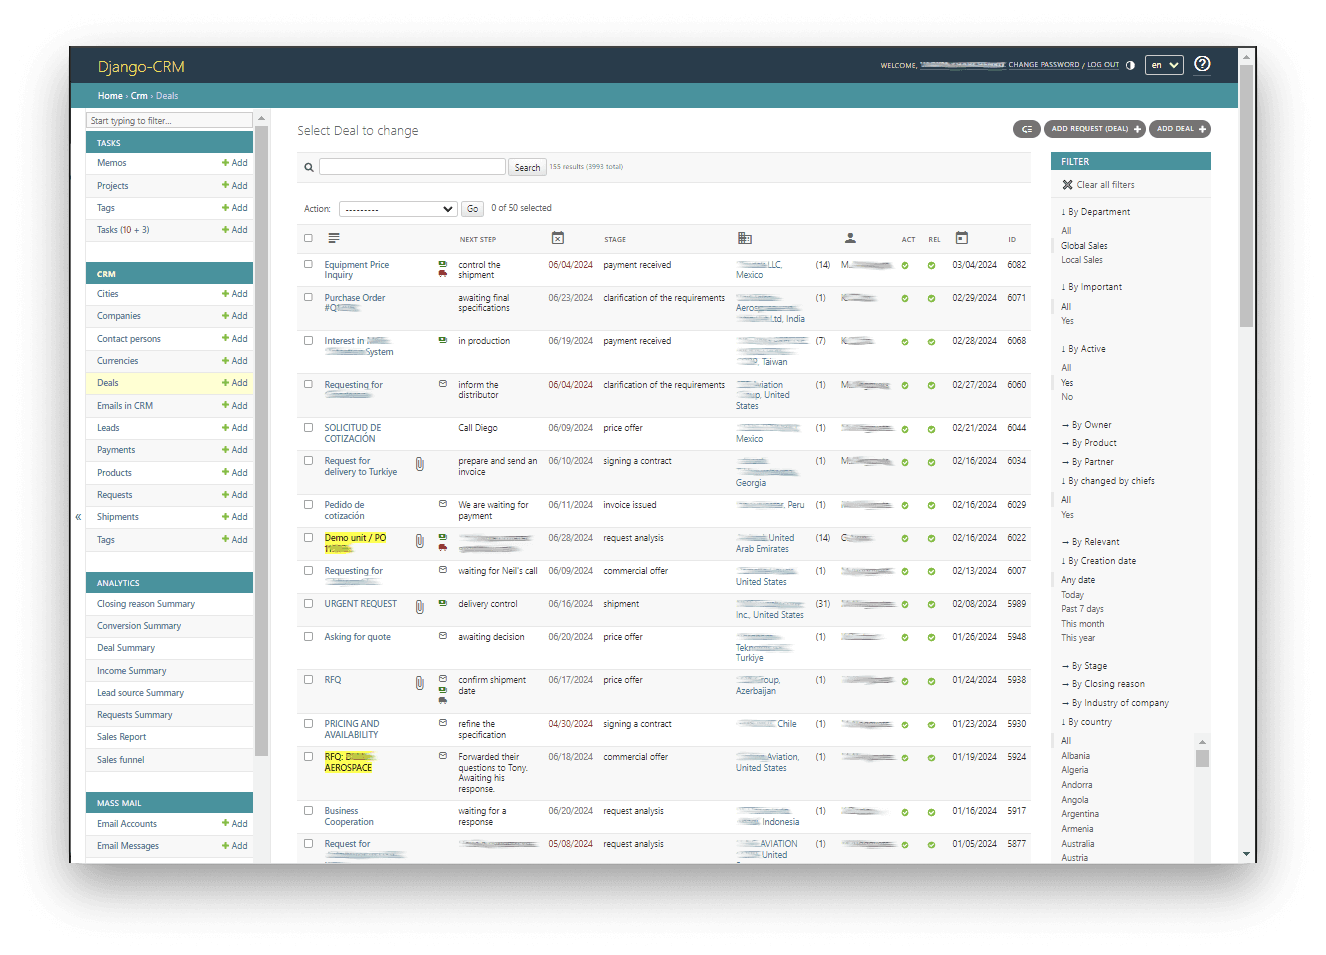The width and height of the screenshot is (1326, 955).
Task: Open attachment paperclip on URGENT REQUEST row
Action: coord(420,606)
